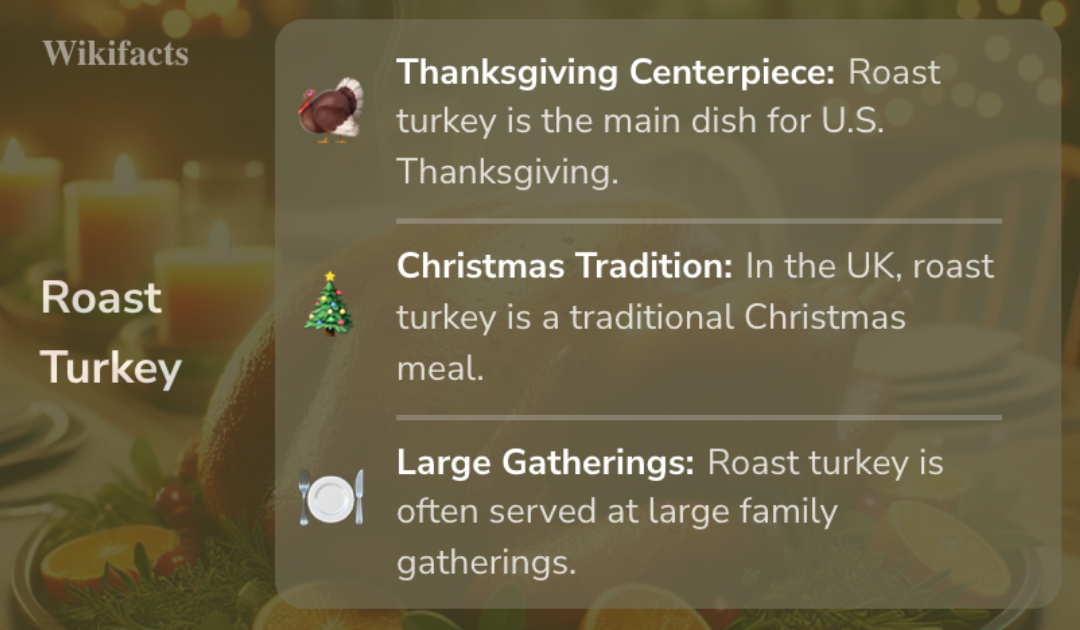
Task: Click the word 'Turkey' in the left title
Action: (110, 368)
